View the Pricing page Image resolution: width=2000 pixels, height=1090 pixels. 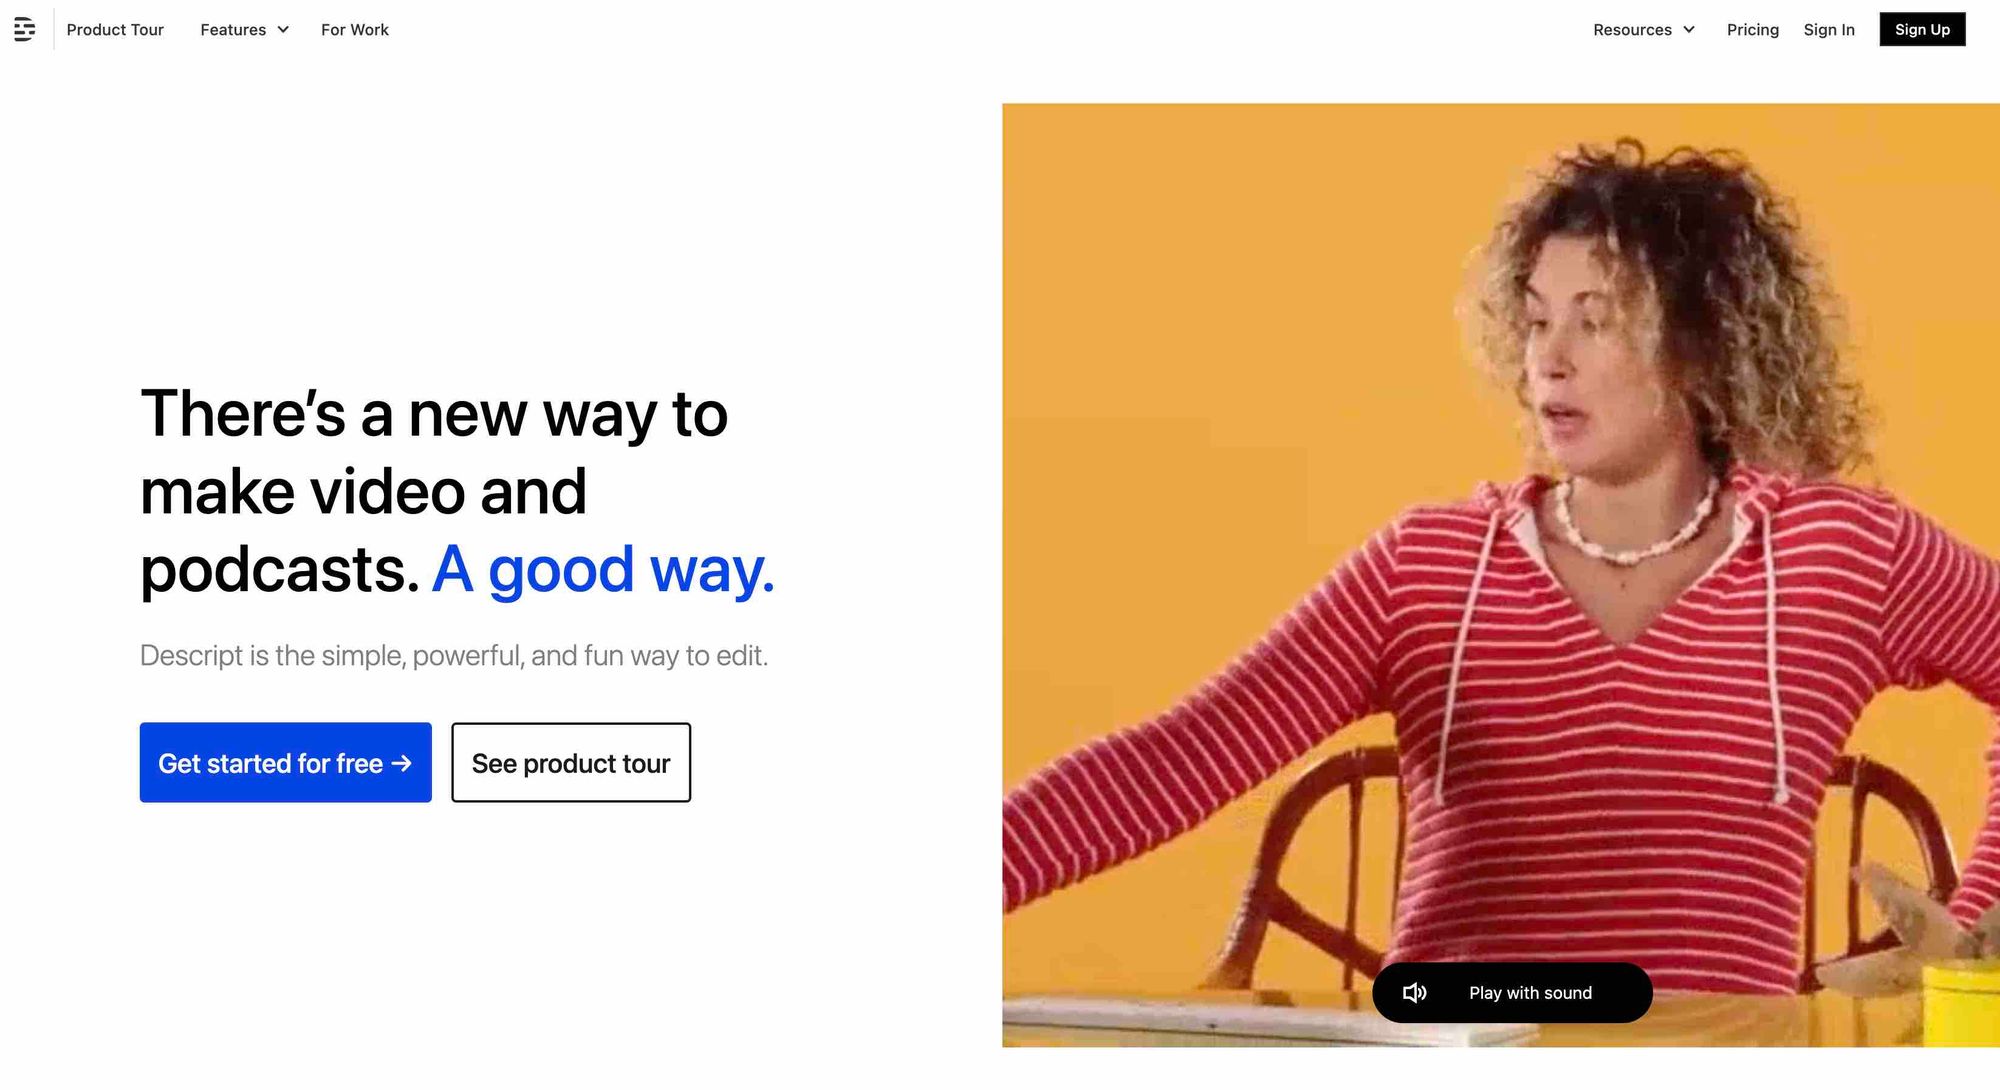click(1753, 30)
